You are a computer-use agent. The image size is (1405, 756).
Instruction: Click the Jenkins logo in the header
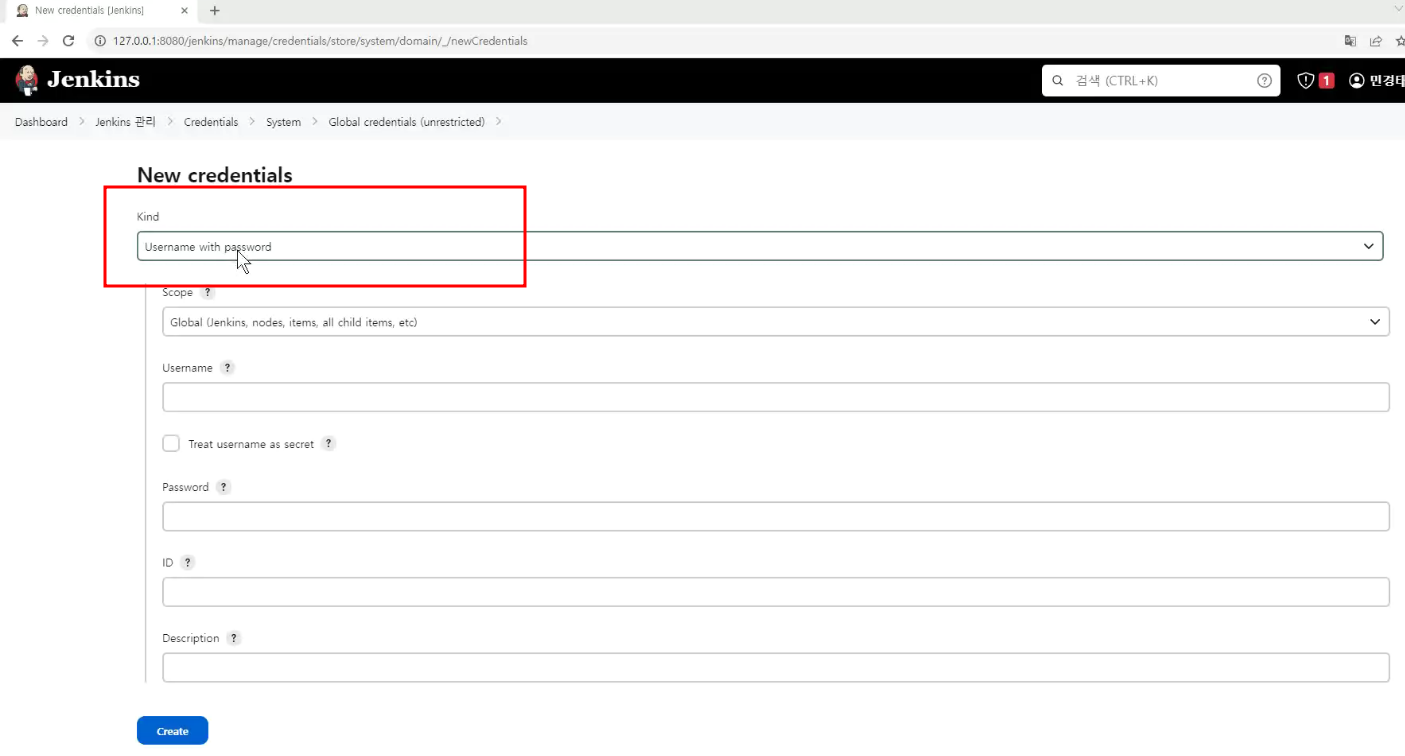coord(77,80)
